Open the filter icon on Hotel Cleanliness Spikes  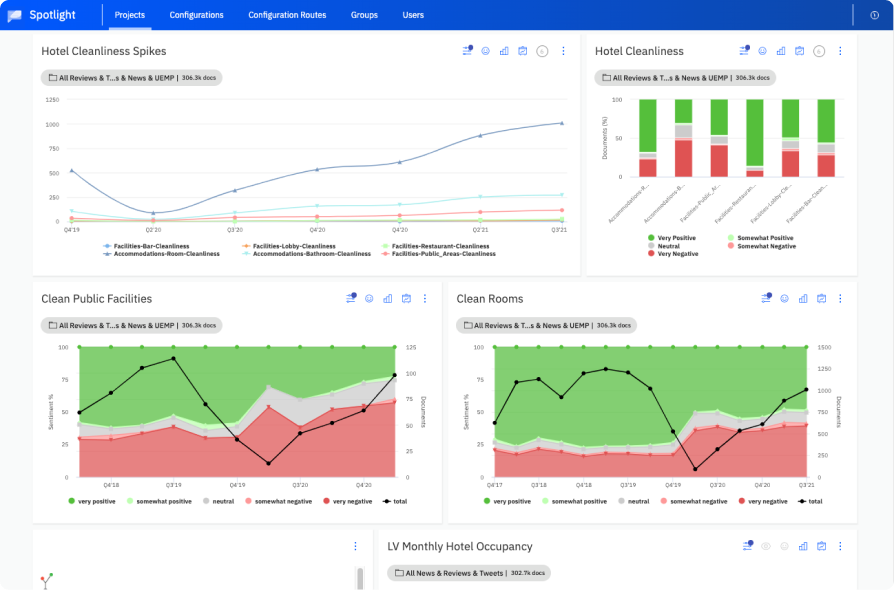tap(468, 50)
